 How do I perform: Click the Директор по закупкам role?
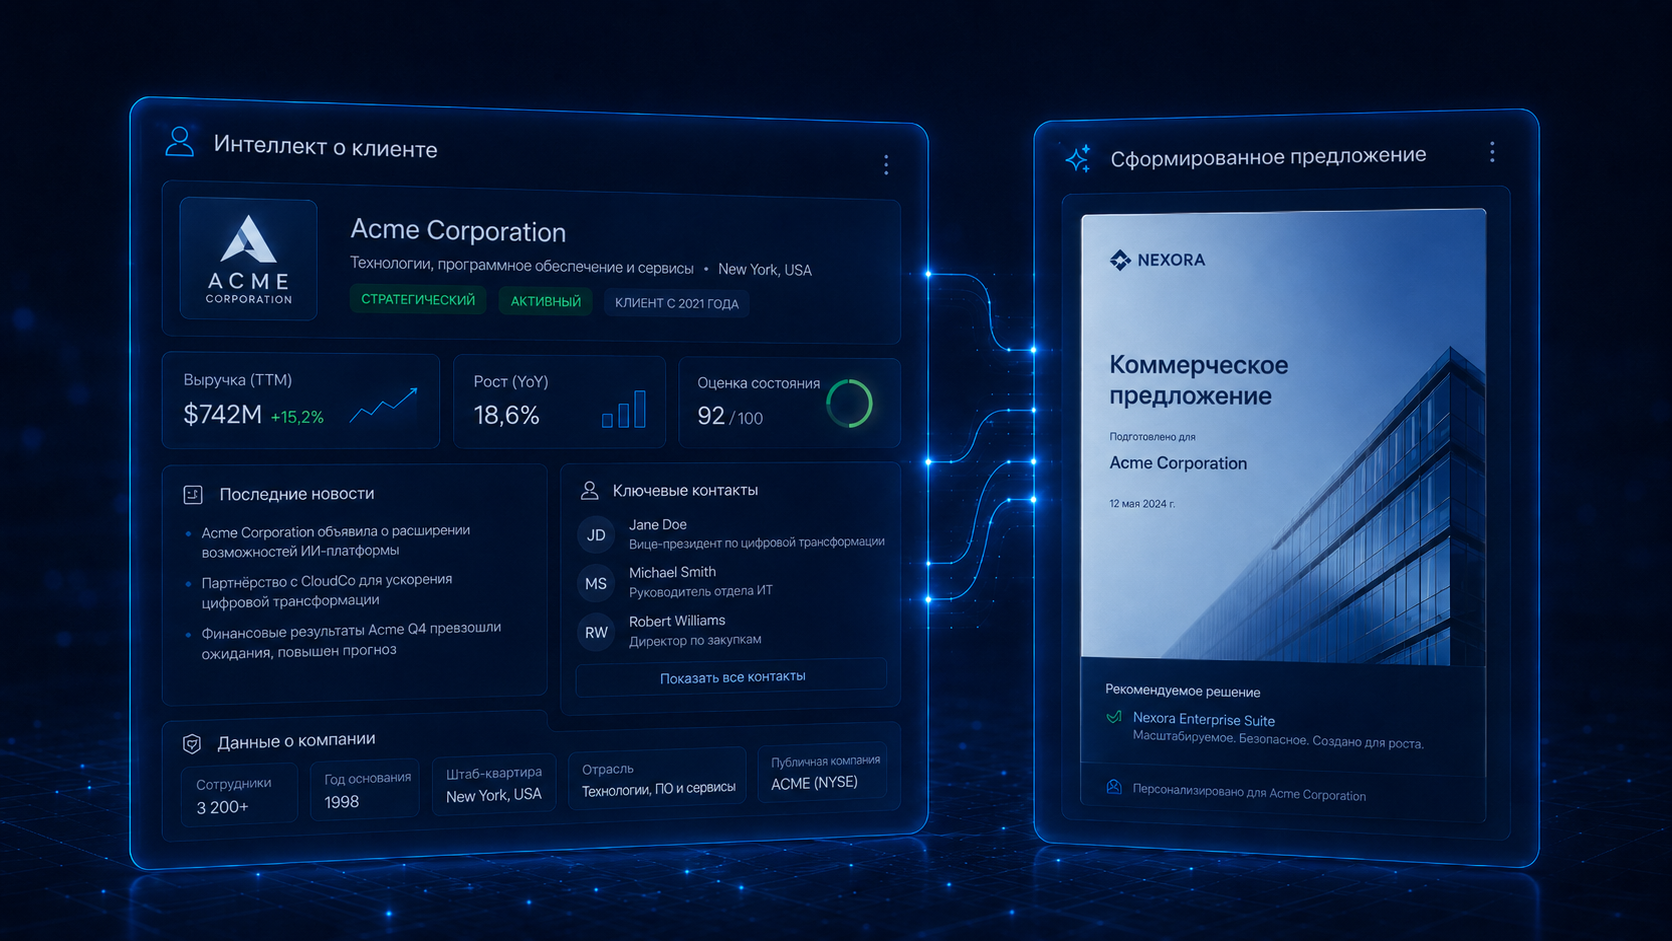point(695,640)
